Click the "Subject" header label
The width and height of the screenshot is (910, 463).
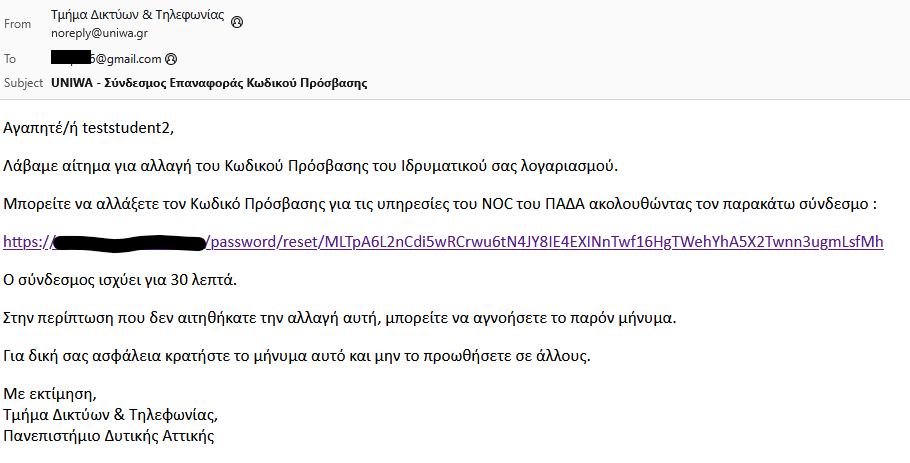[x=24, y=83]
